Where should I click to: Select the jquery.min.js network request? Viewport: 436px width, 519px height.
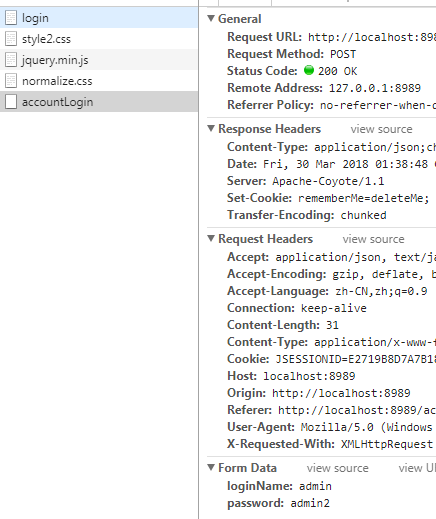click(99, 60)
